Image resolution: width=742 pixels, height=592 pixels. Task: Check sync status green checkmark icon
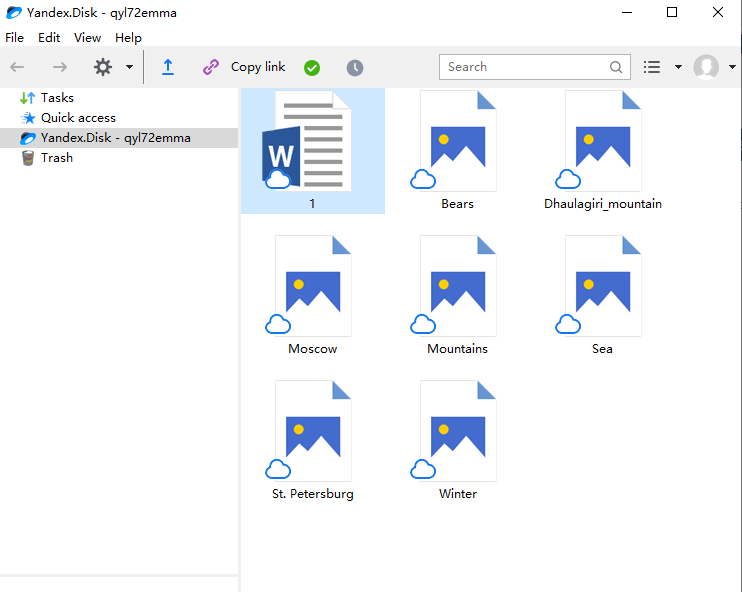click(312, 68)
